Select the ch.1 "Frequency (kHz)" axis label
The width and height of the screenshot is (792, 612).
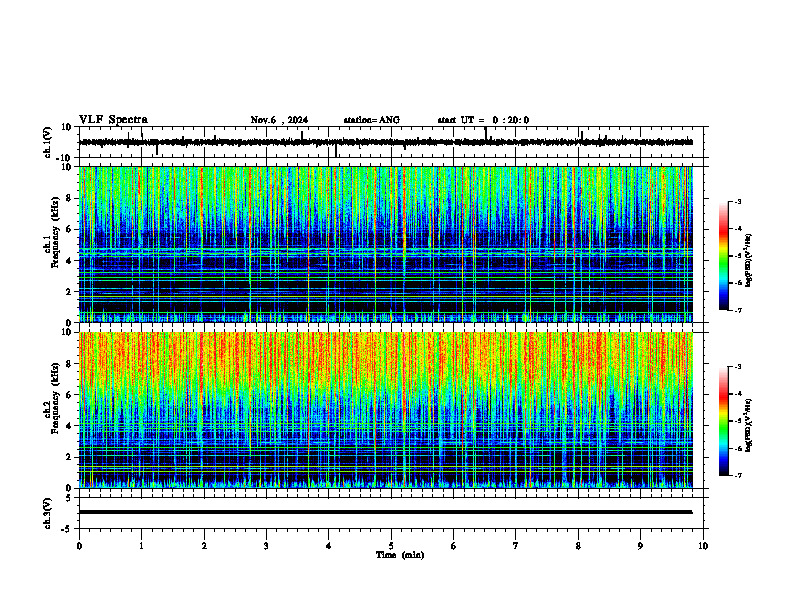[x=55, y=232]
